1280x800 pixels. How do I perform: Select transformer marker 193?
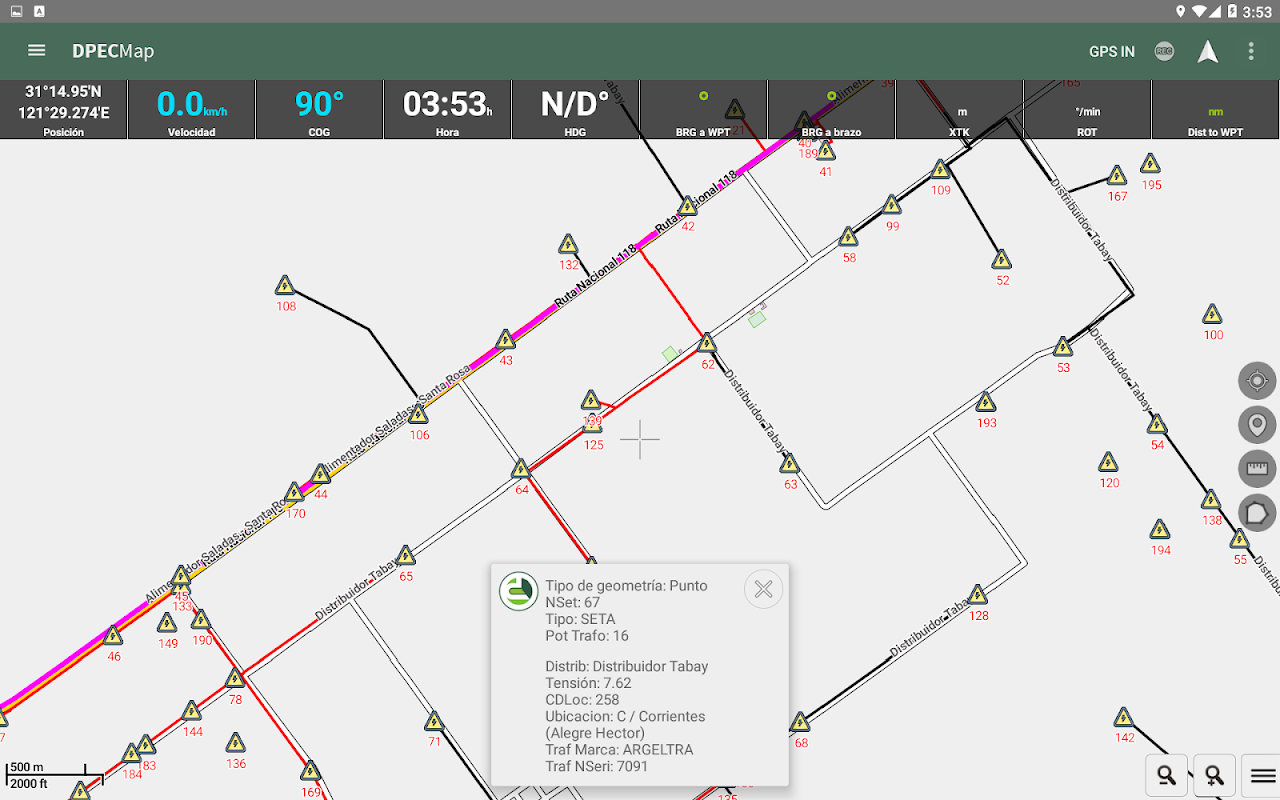(986, 402)
